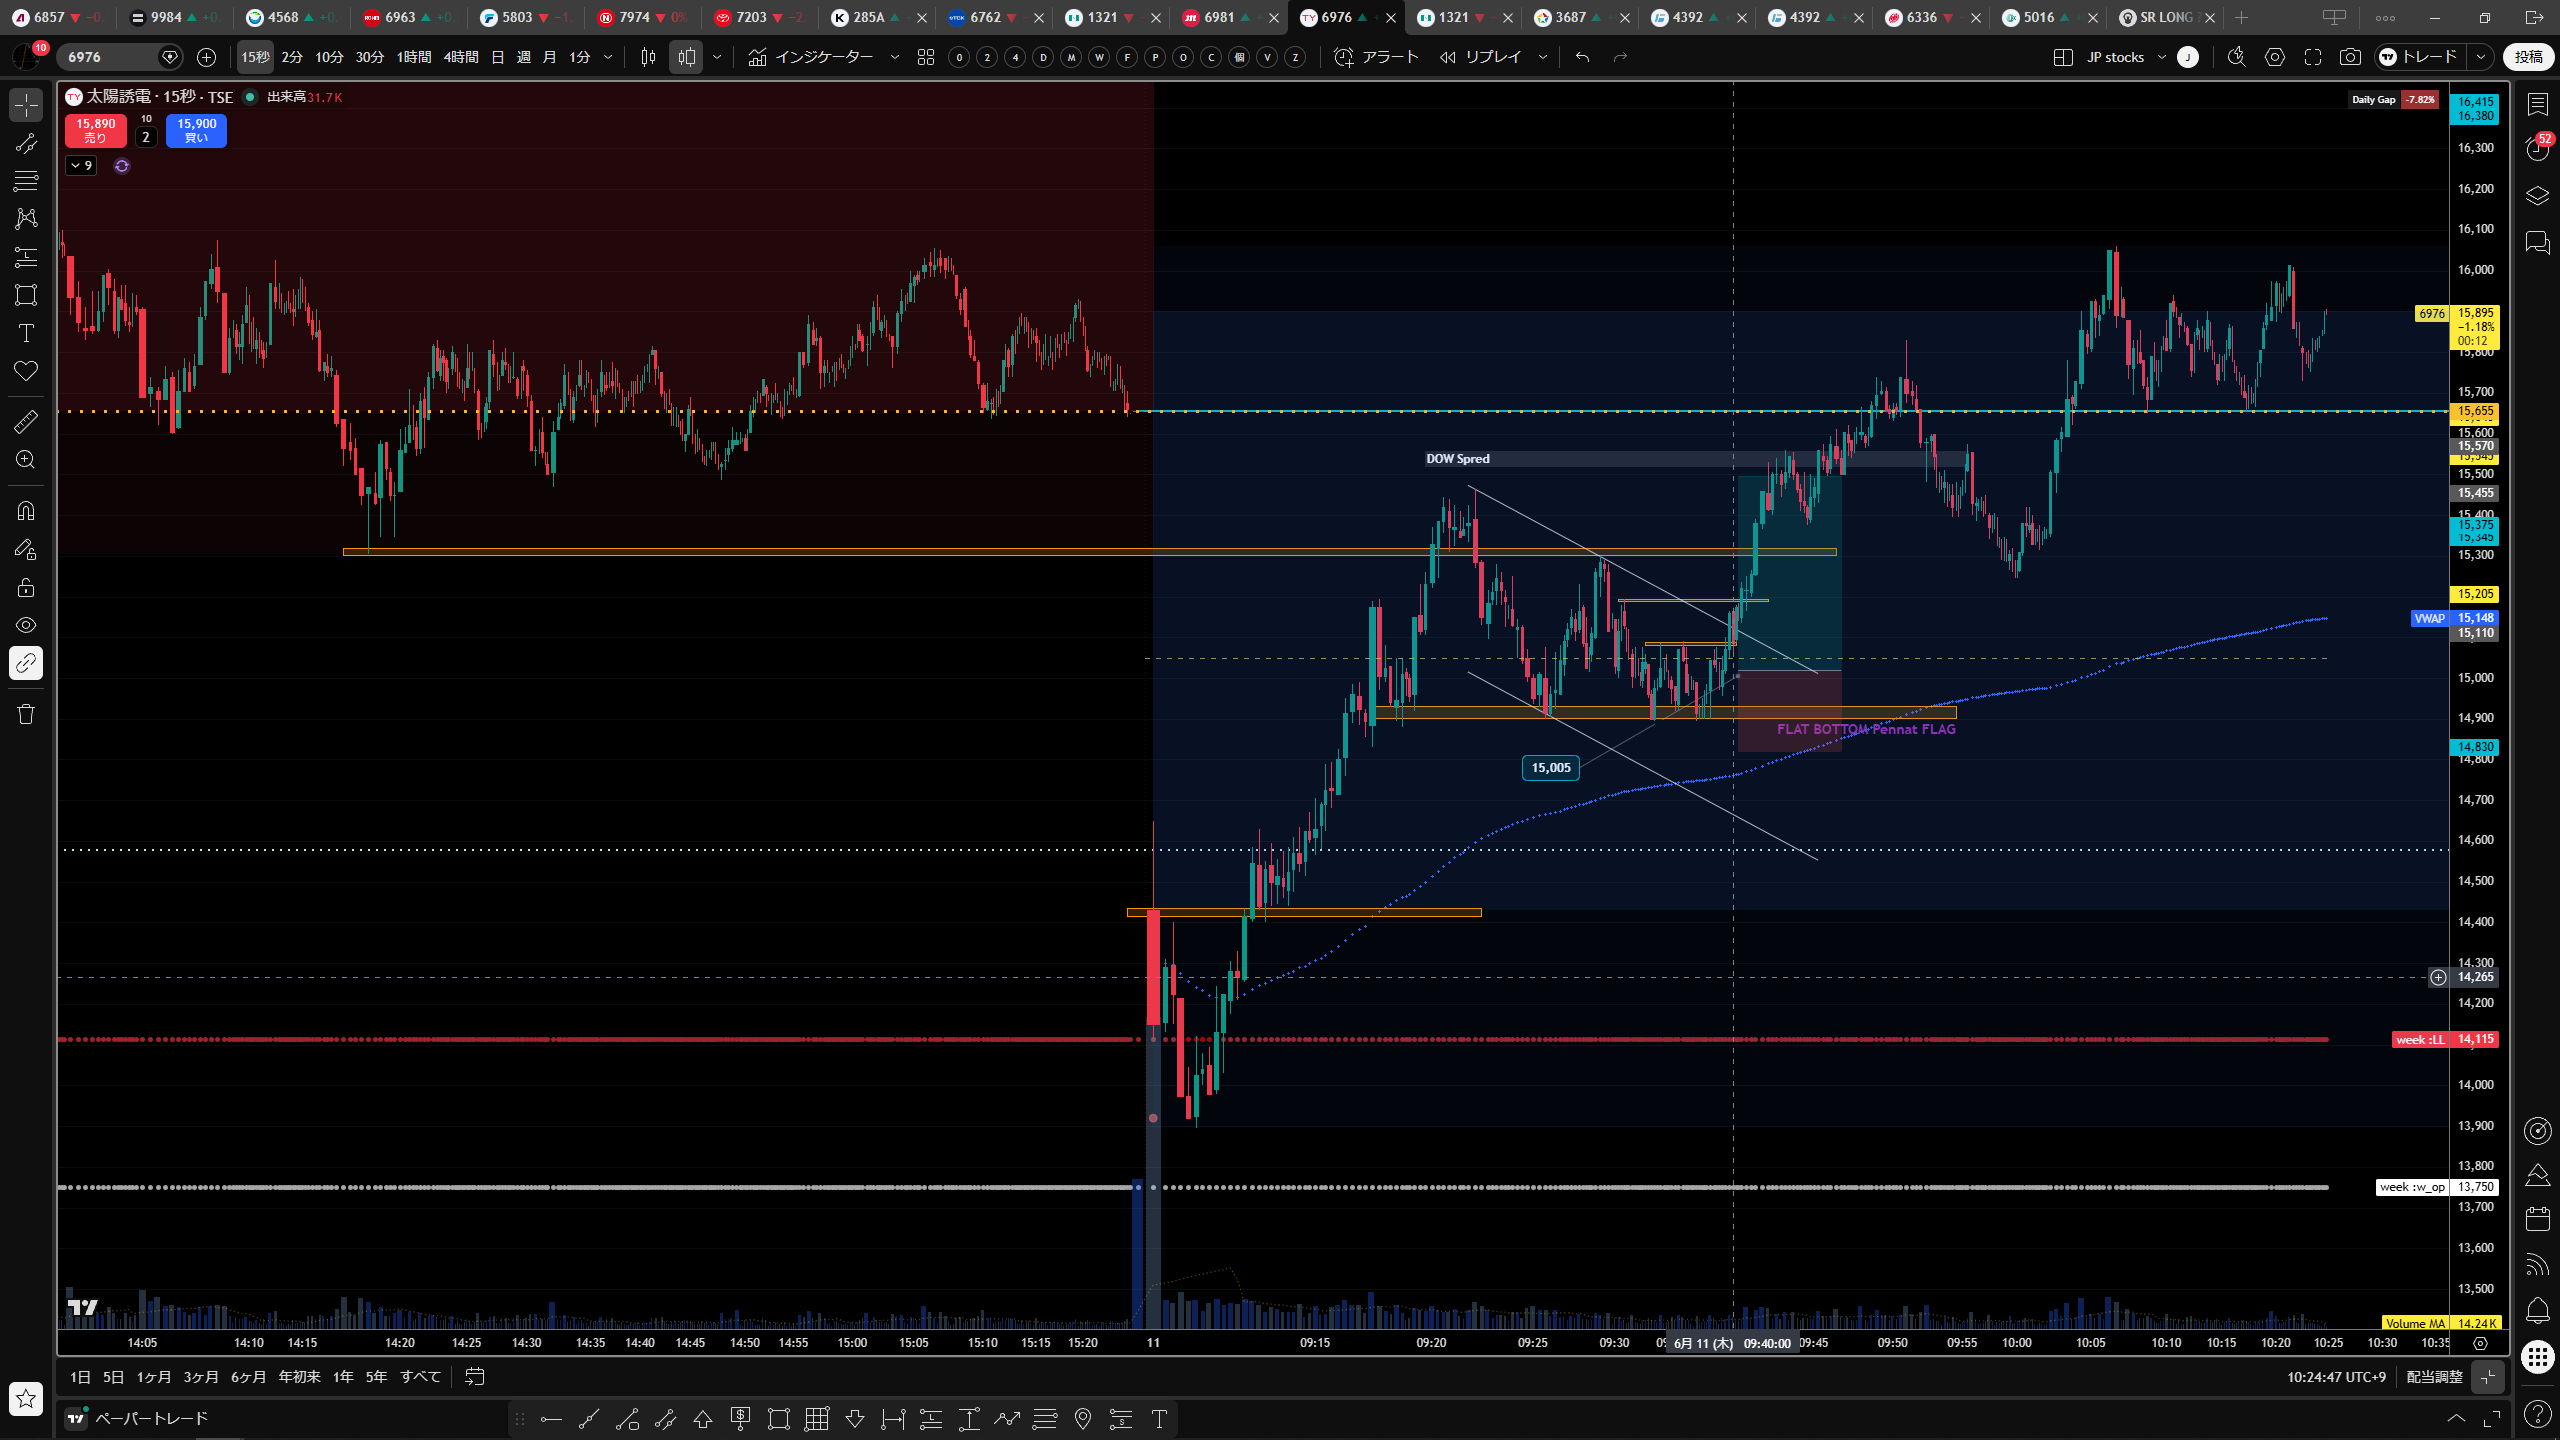Expand the time interval dropdown arrow
Image resolution: width=2560 pixels, height=1440 pixels.
(x=608, y=57)
